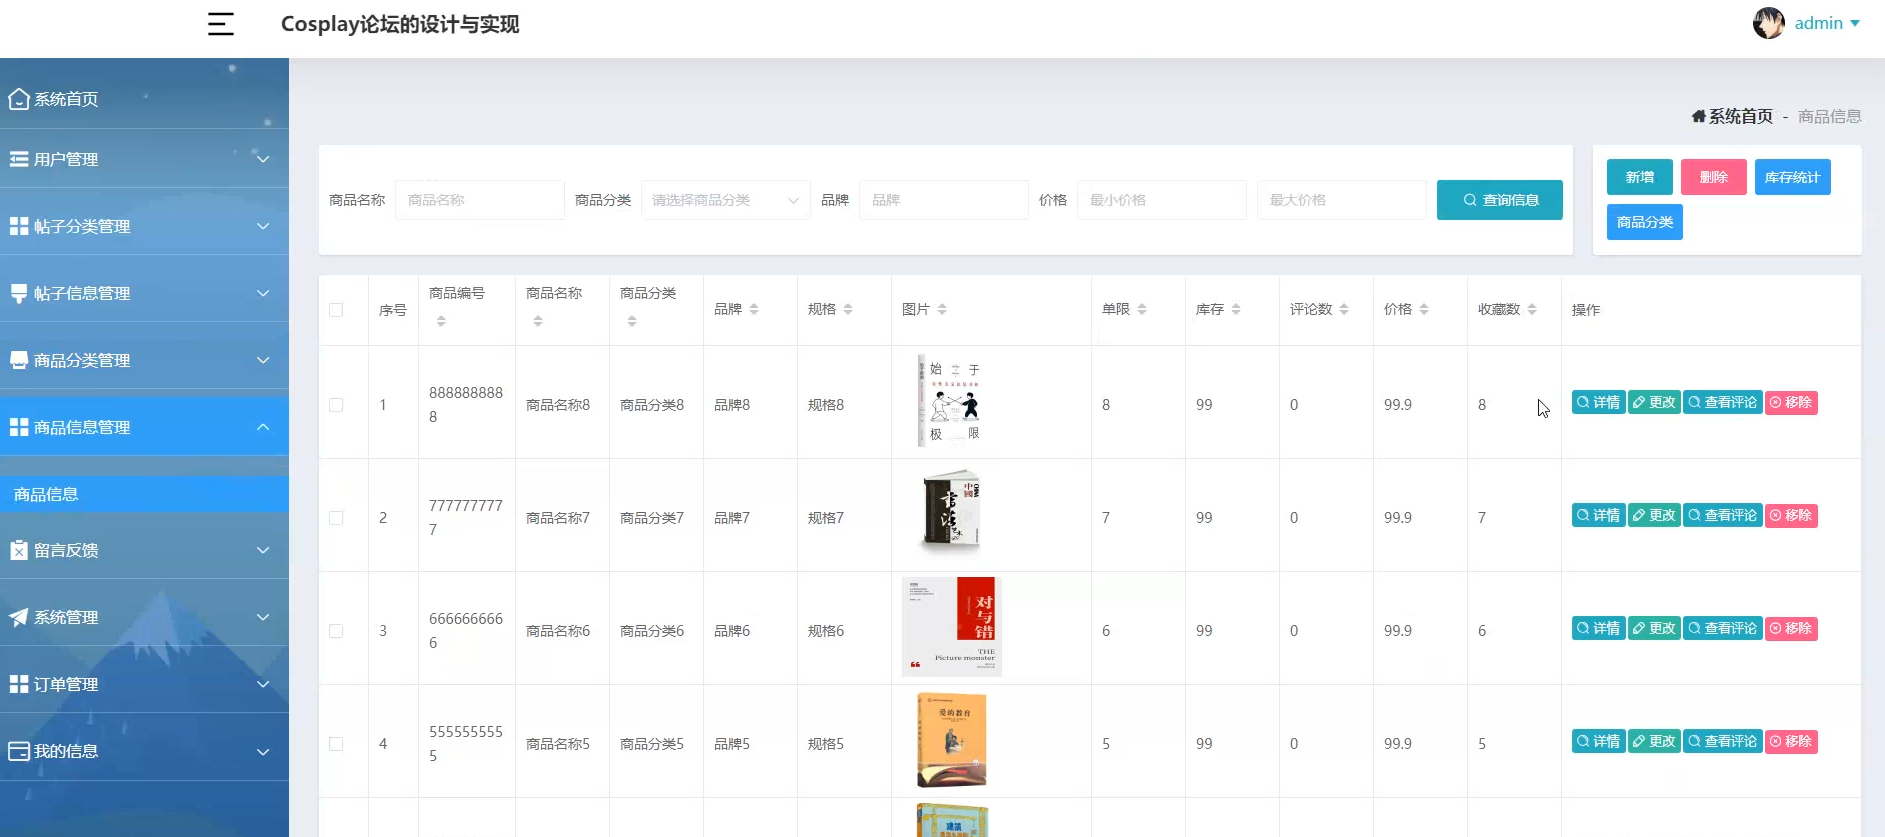Click 移除 for 商品名称5
The width and height of the screenshot is (1885, 837).
click(1791, 741)
